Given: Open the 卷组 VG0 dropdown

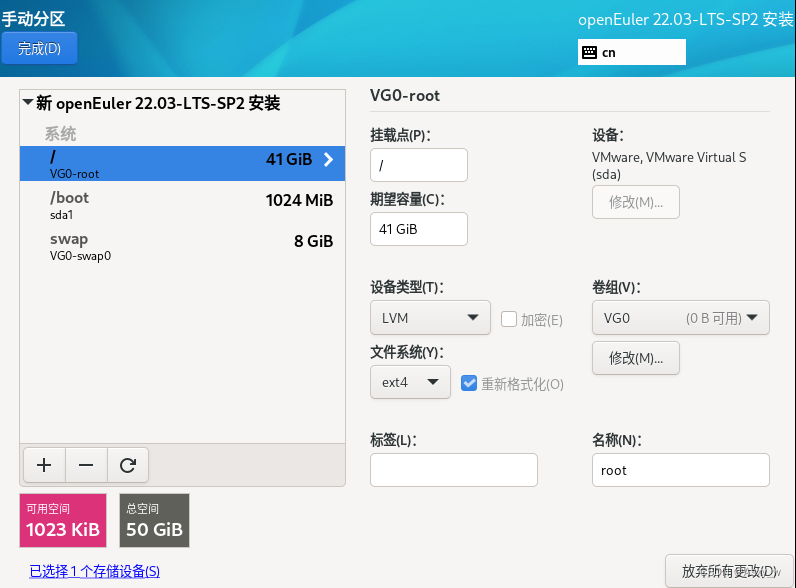Looking at the screenshot, I should tap(681, 318).
